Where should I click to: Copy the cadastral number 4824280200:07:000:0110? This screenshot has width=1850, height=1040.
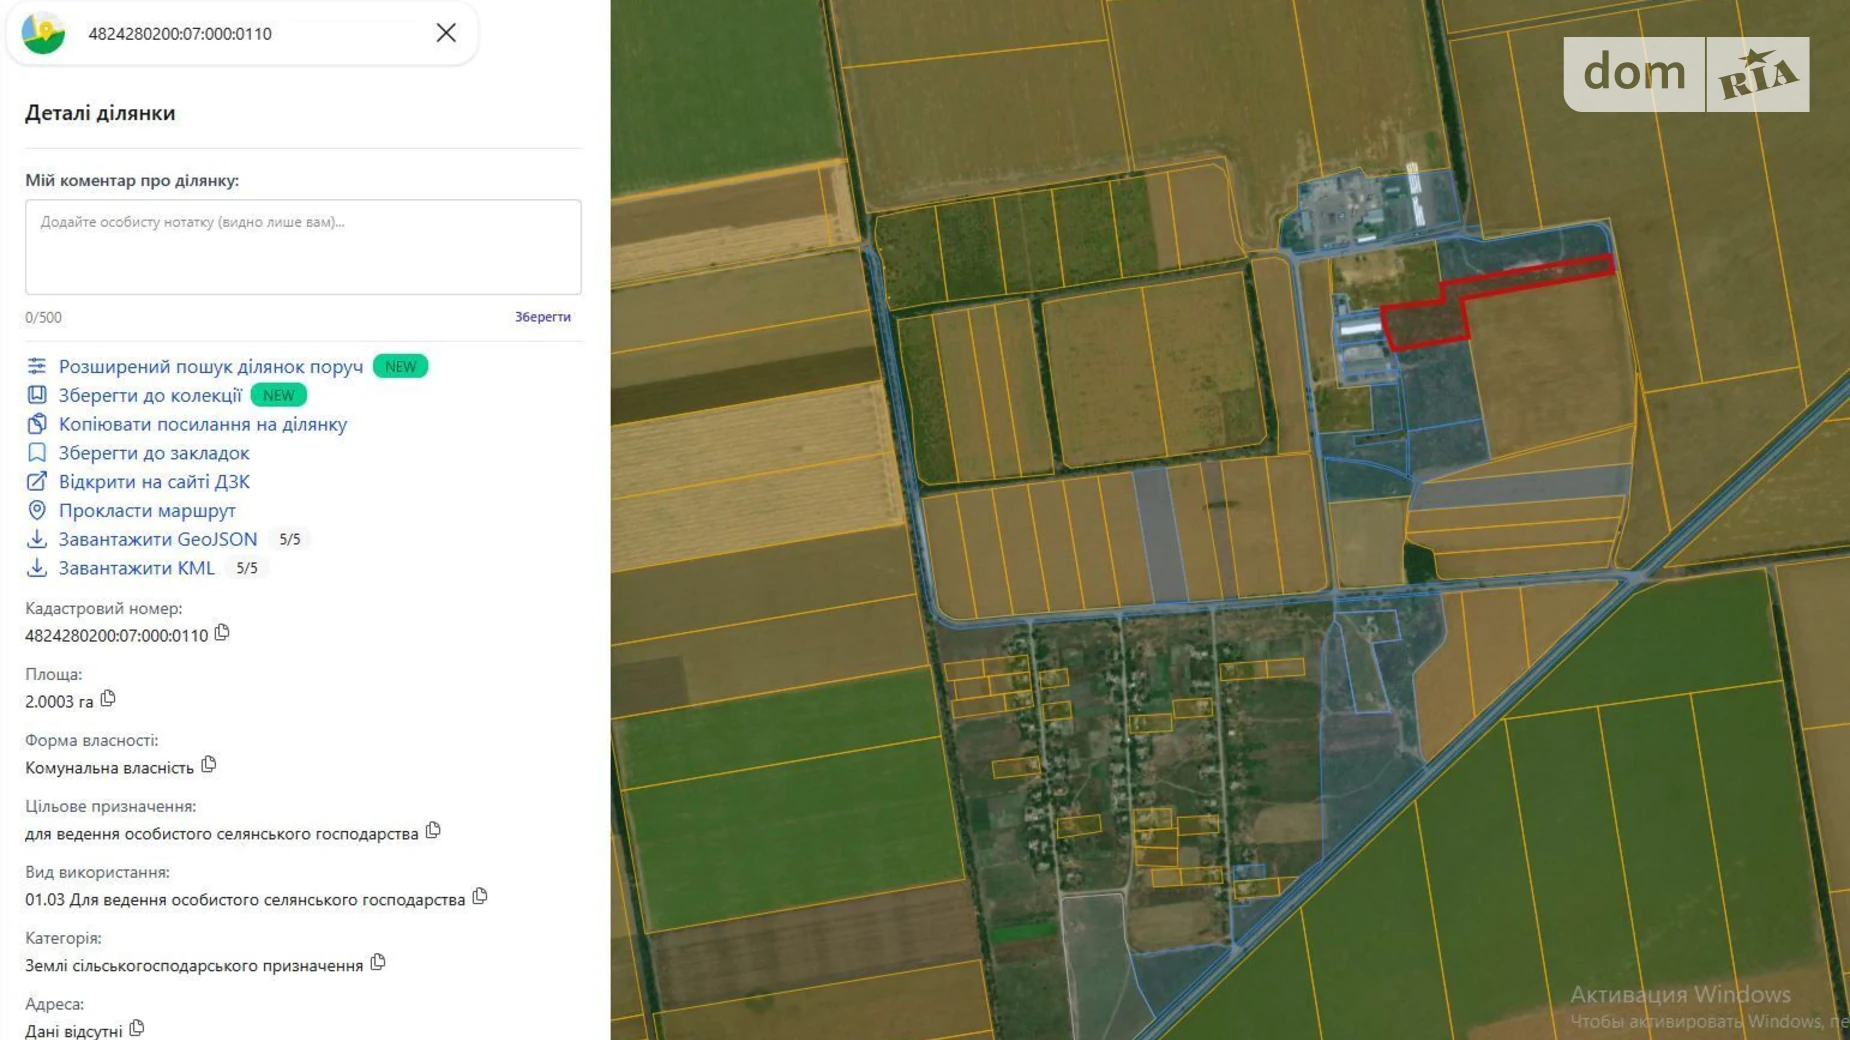pyautogui.click(x=222, y=633)
